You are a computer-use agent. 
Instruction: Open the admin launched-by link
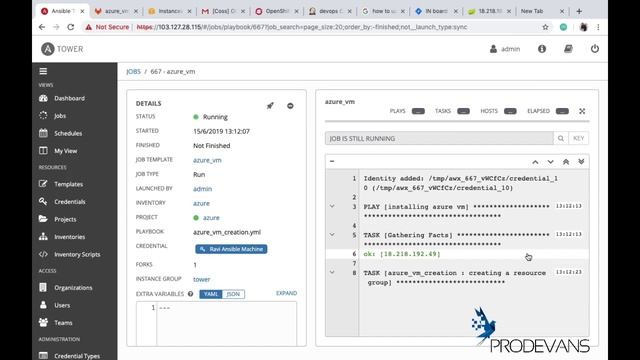coord(202,189)
